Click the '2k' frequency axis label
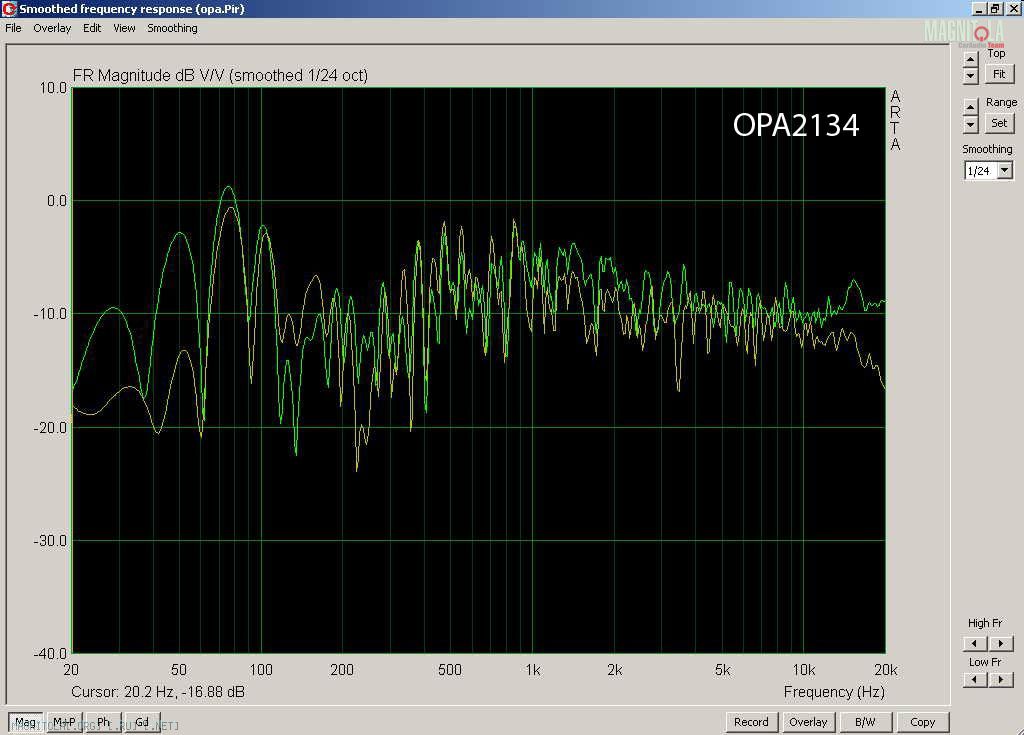The image size is (1024, 735). [614, 670]
